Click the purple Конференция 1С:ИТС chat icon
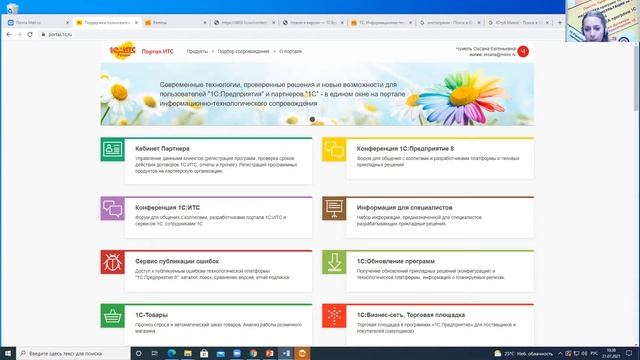The image size is (640, 360). pyautogui.click(x=112, y=208)
